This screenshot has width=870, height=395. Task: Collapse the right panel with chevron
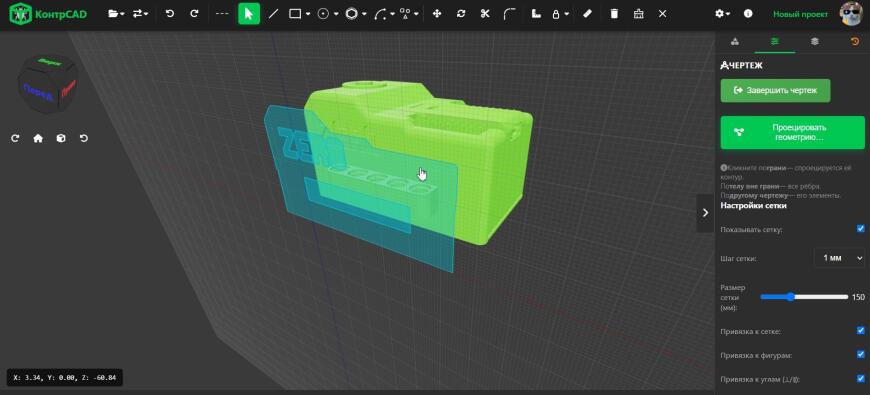(x=705, y=212)
